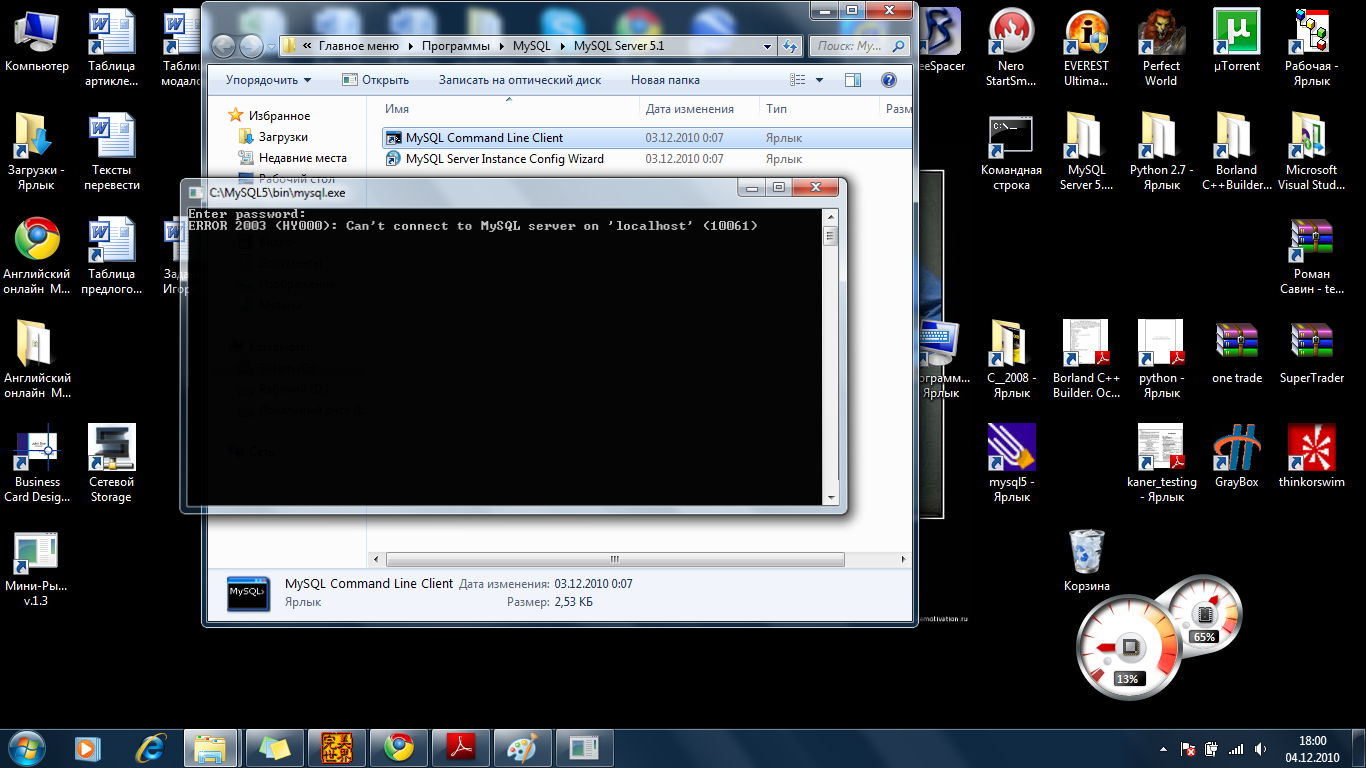1366x768 pixels.
Task: Click the Explorer search field
Action: tap(859, 46)
